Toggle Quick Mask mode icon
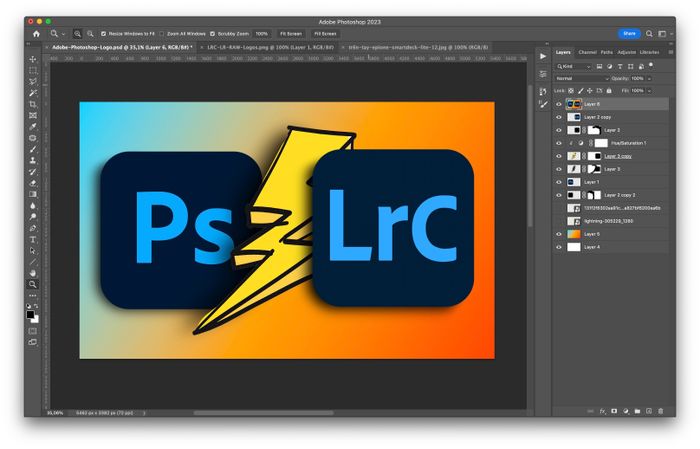Image resolution: width=700 pixels, height=449 pixels. click(33, 331)
